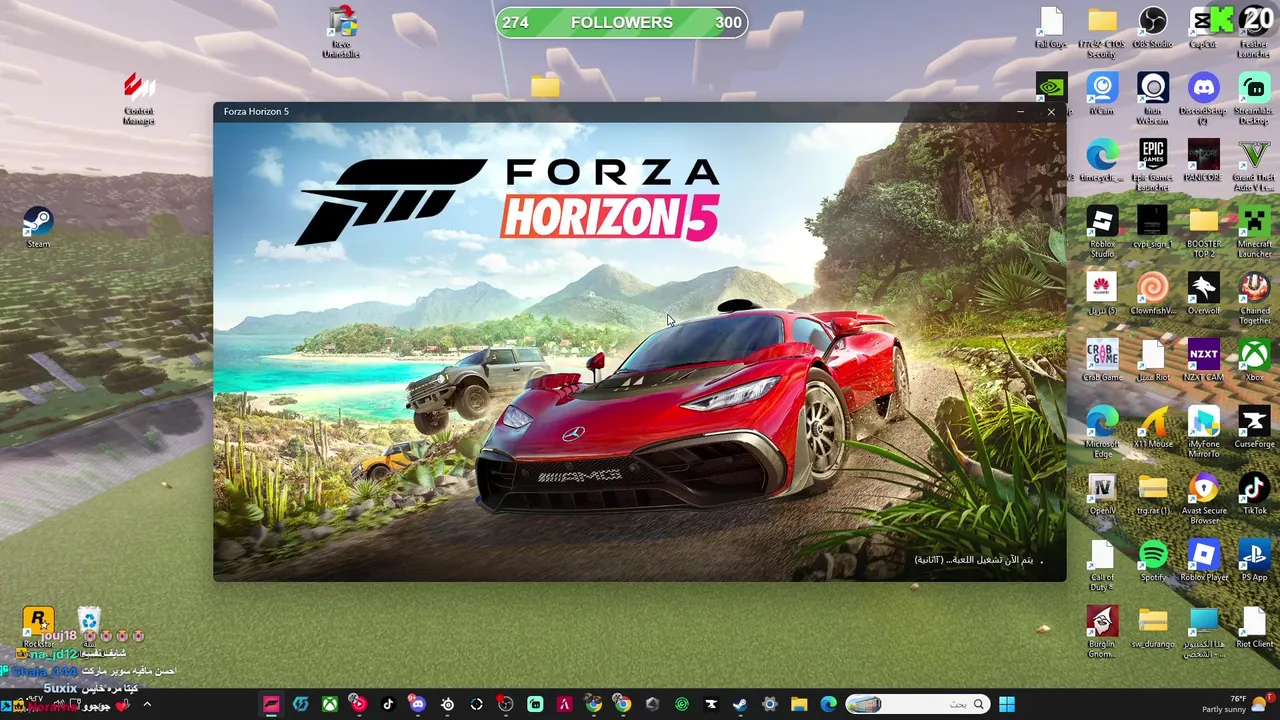Open TikTok from the taskbar
Image resolution: width=1280 pixels, height=720 pixels.
388,704
